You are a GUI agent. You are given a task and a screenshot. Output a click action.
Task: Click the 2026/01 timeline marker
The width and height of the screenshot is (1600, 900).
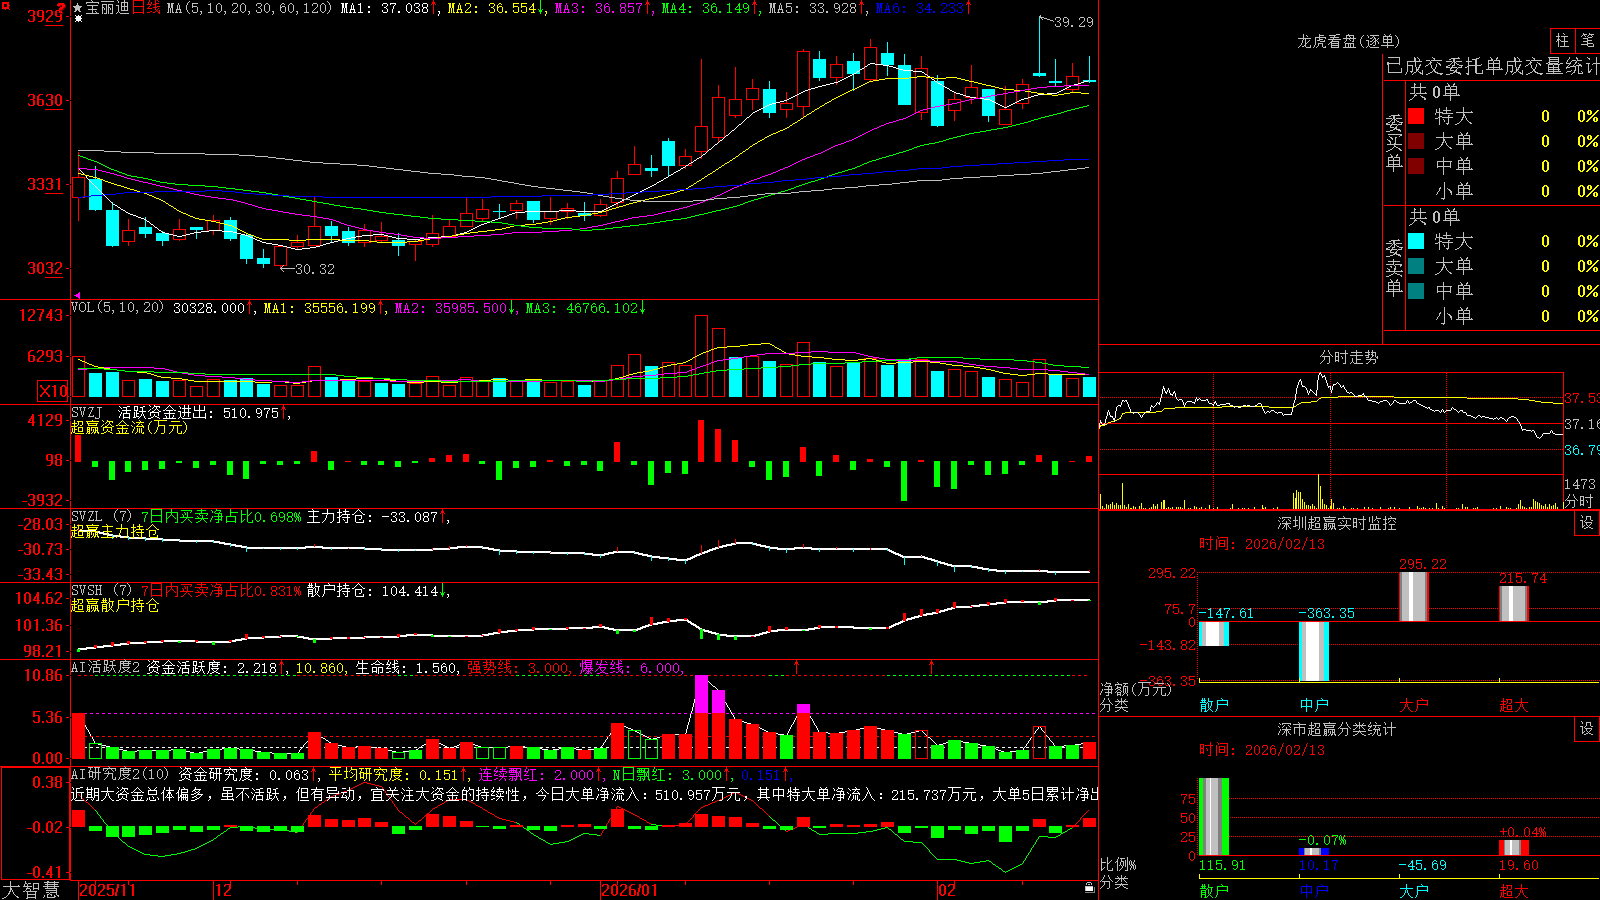tap(629, 890)
